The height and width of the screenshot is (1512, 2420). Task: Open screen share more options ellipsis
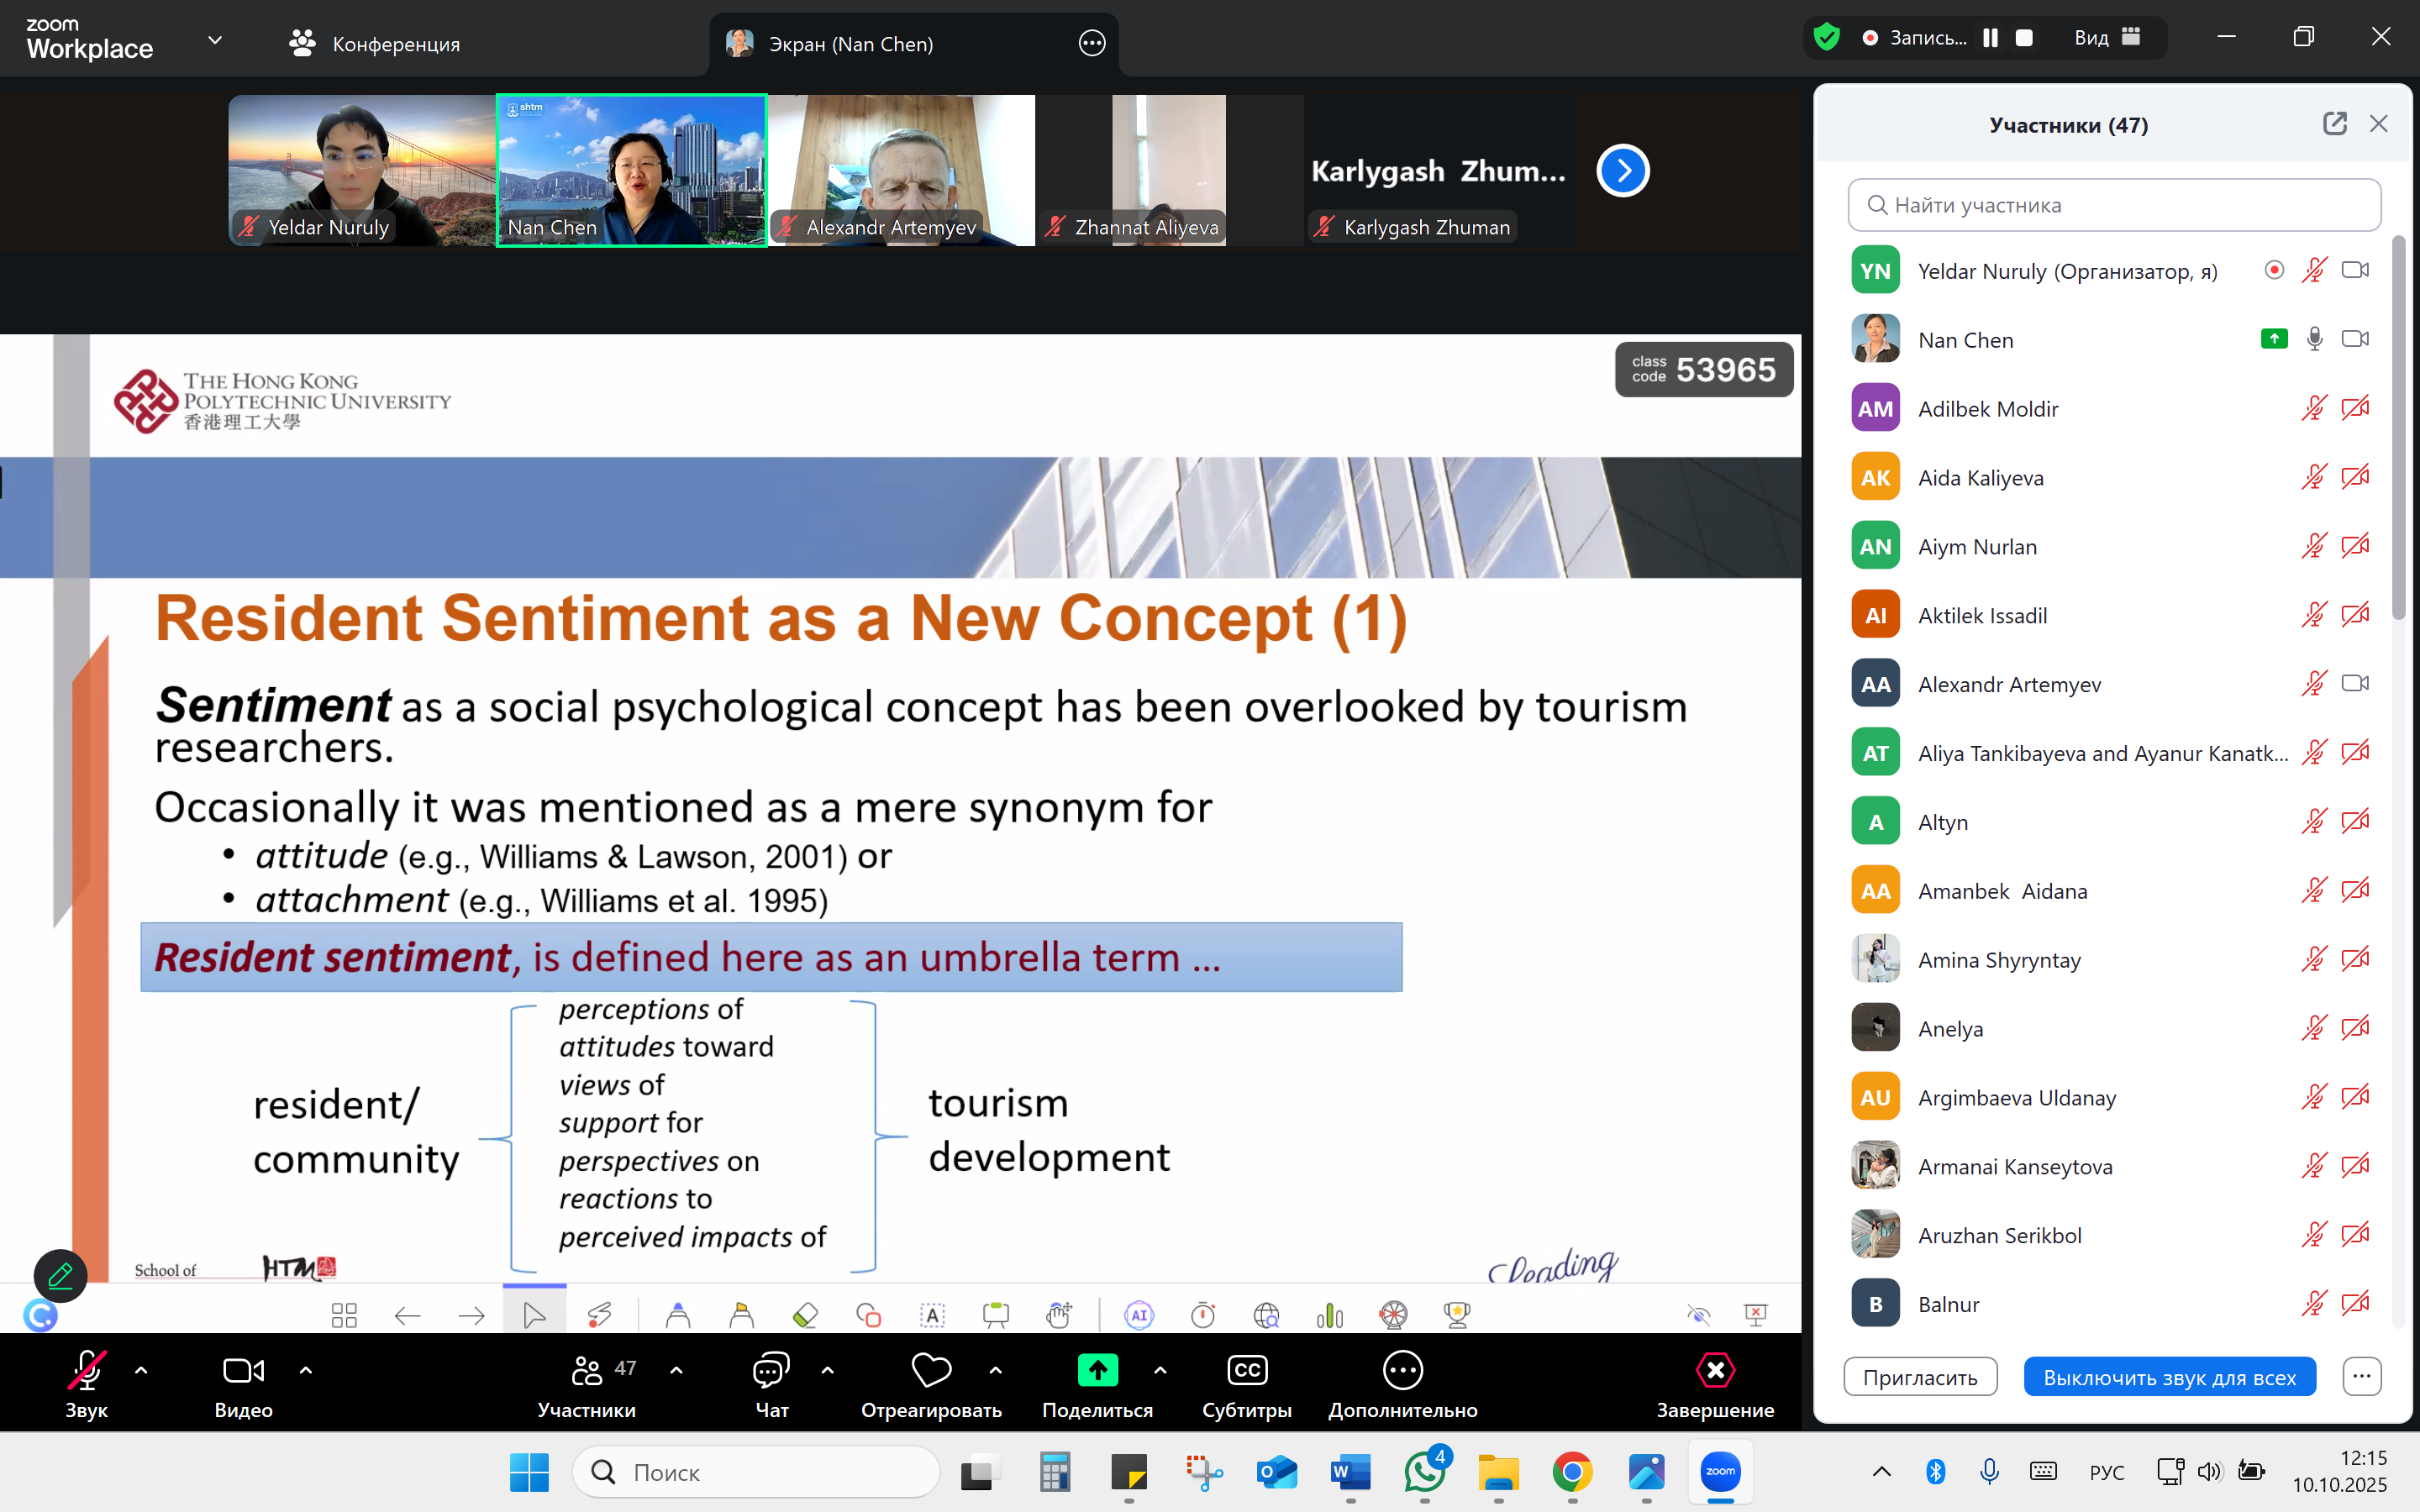pyautogui.click(x=1092, y=44)
